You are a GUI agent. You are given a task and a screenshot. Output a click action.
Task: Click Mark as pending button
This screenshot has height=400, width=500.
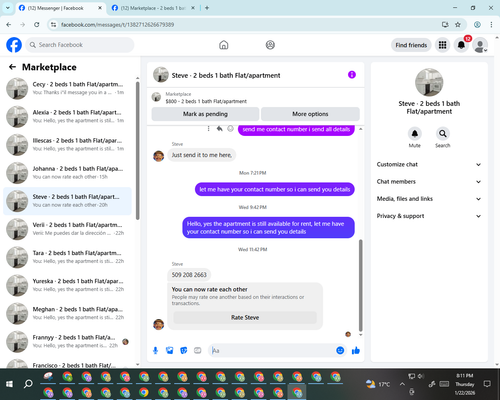coord(205,114)
